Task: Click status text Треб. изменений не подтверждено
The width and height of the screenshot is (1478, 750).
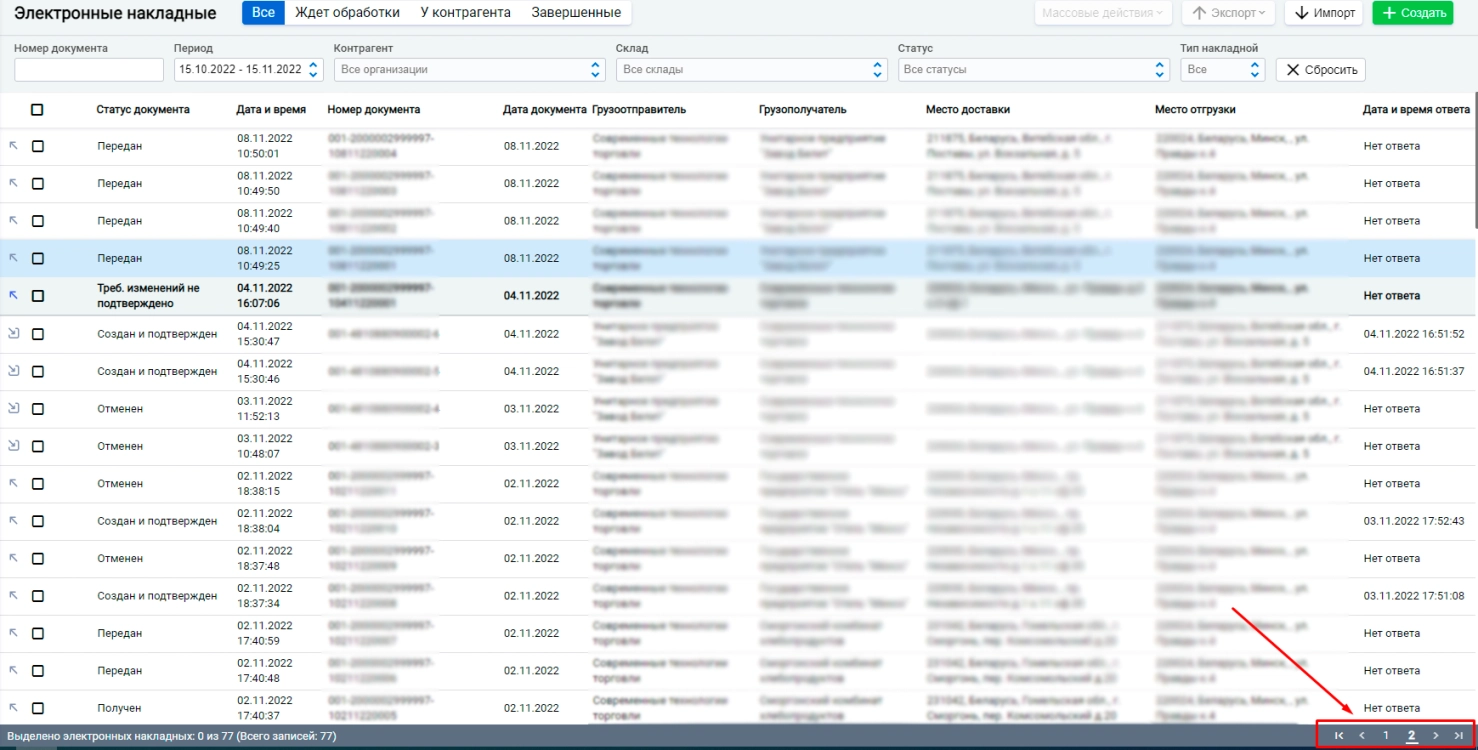Action: tap(148, 296)
